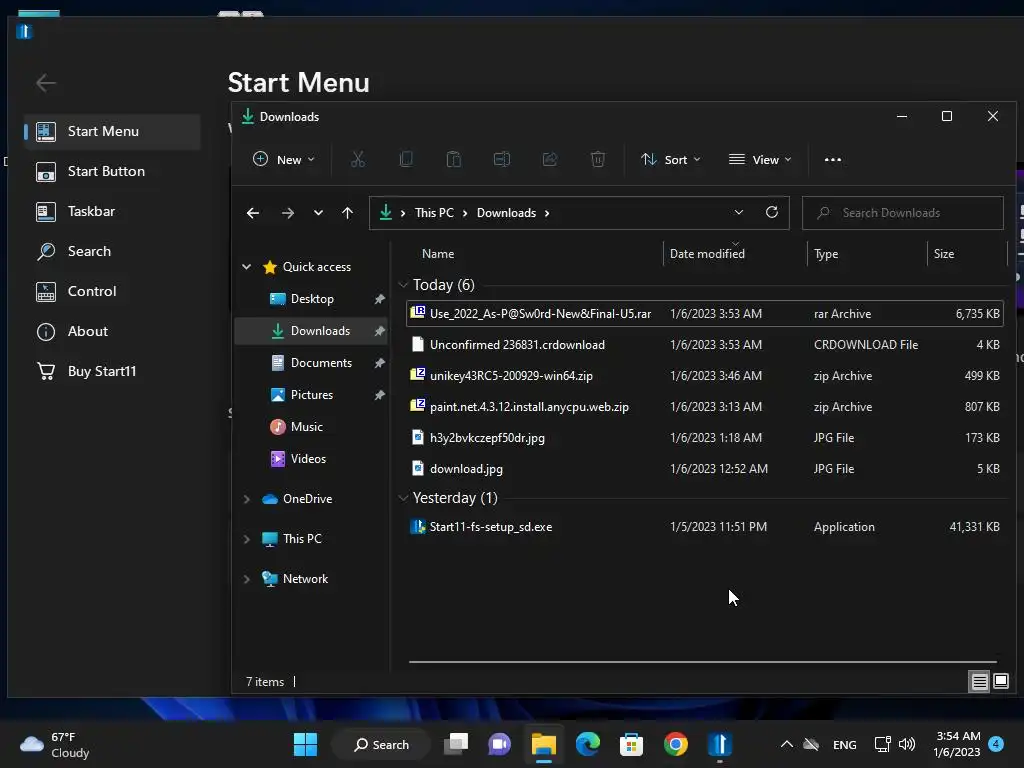Screen dimensions: 1024x768
Task: Sort by Size column header
Action: point(967,253)
